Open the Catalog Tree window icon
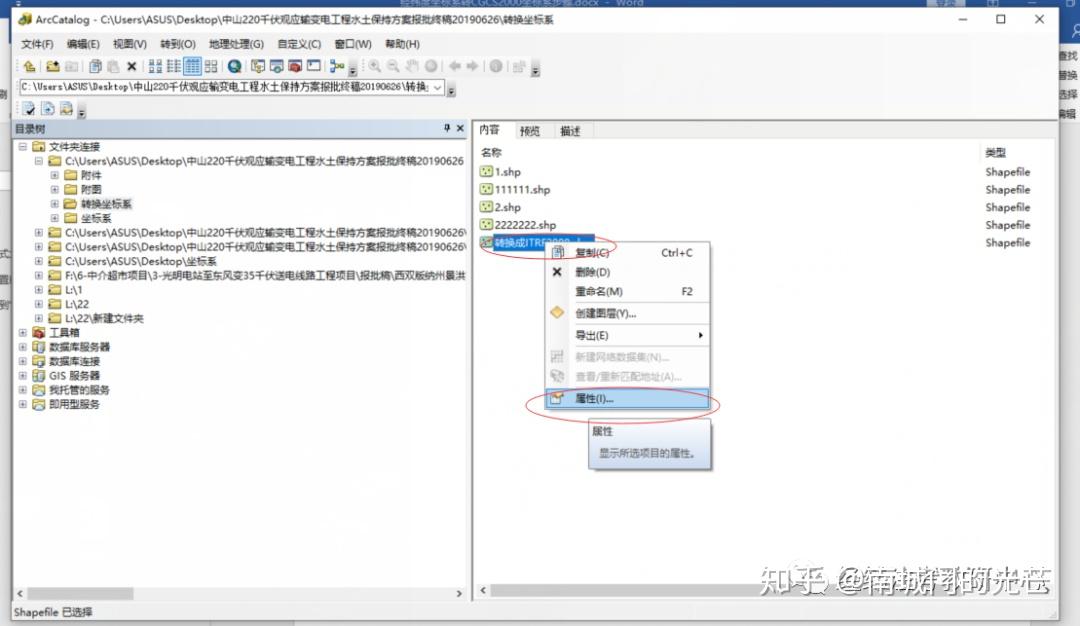Screen dimensions: 1080x626 pos(258,66)
